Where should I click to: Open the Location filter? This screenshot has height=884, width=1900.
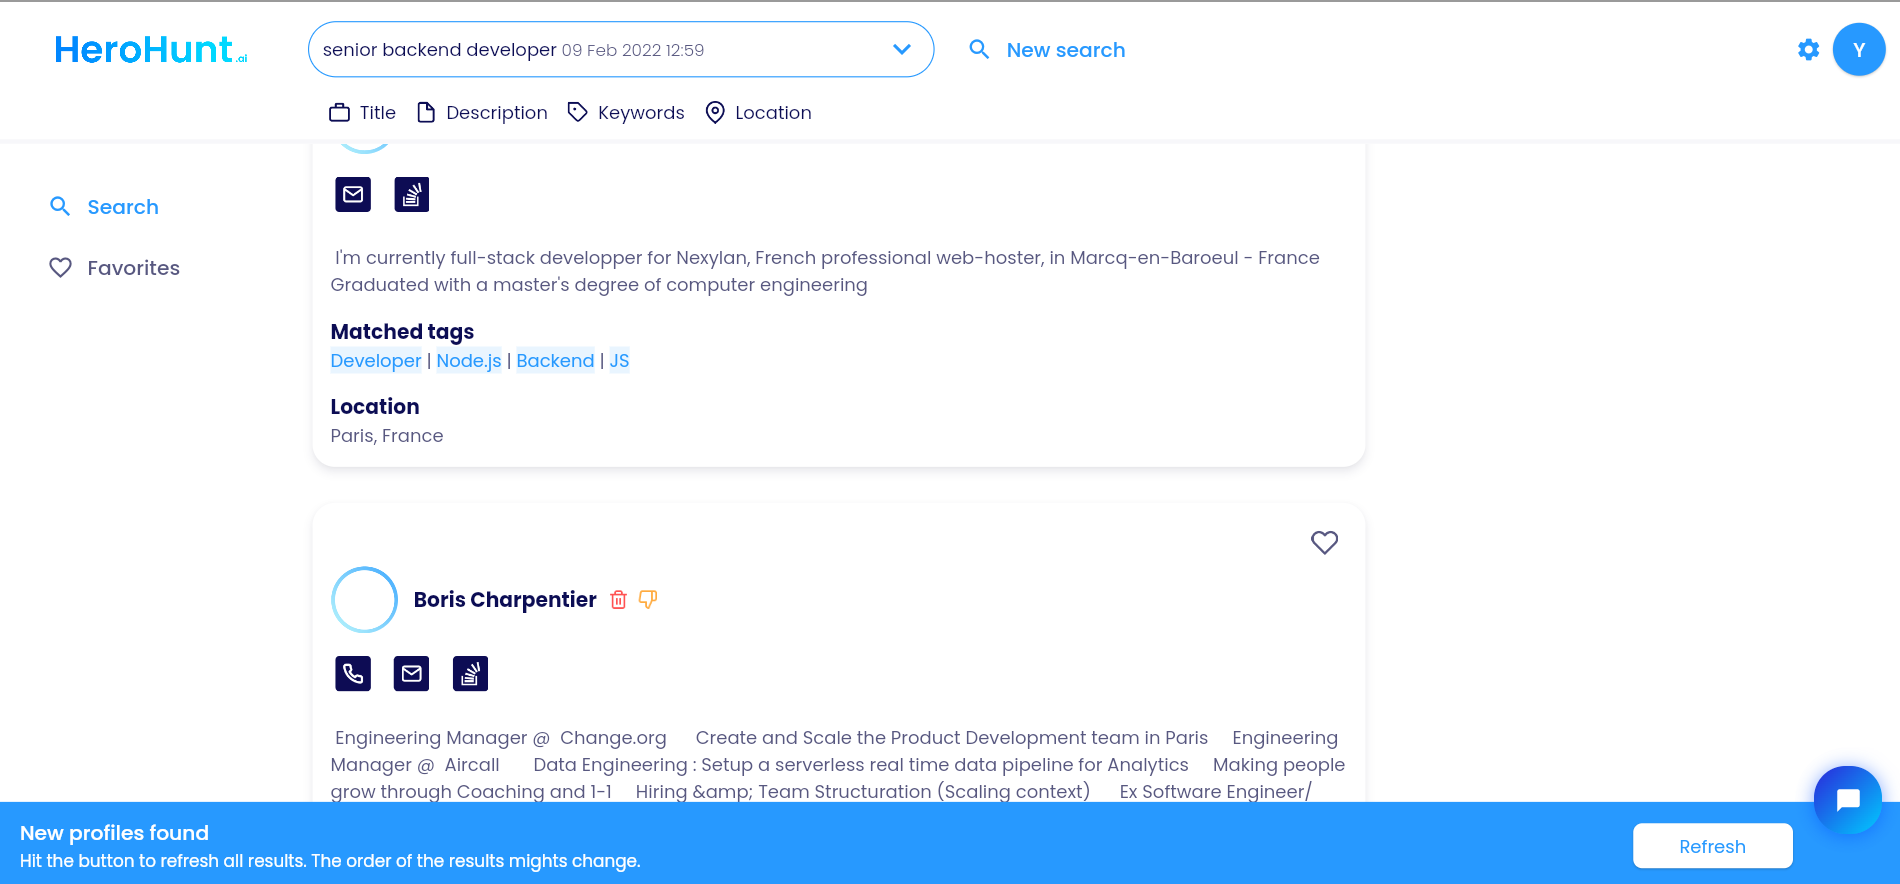point(759,113)
